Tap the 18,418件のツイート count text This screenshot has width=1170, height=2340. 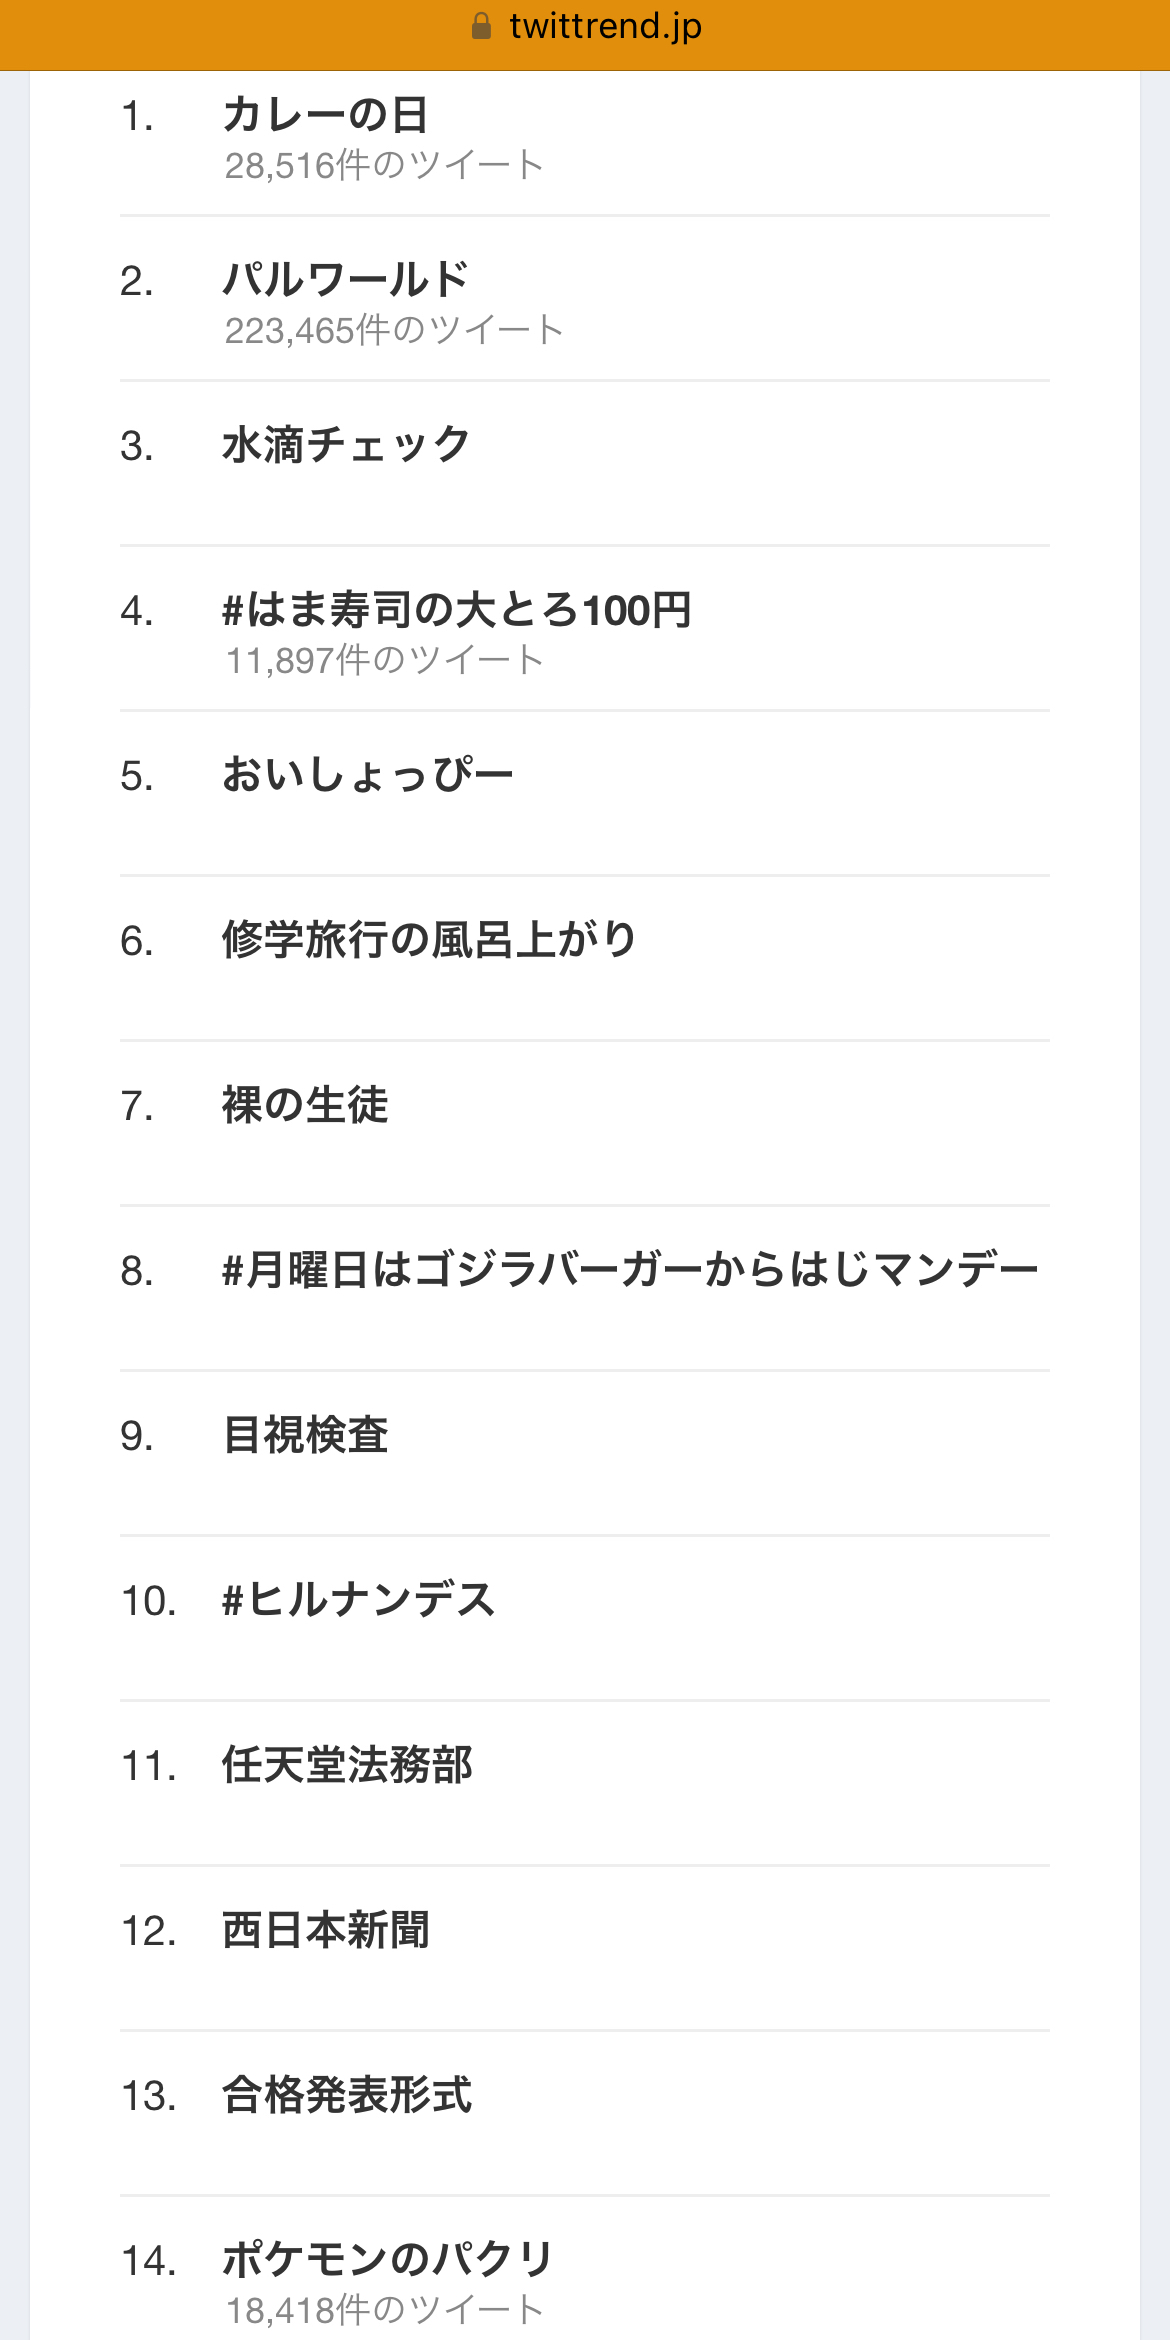(x=384, y=2310)
